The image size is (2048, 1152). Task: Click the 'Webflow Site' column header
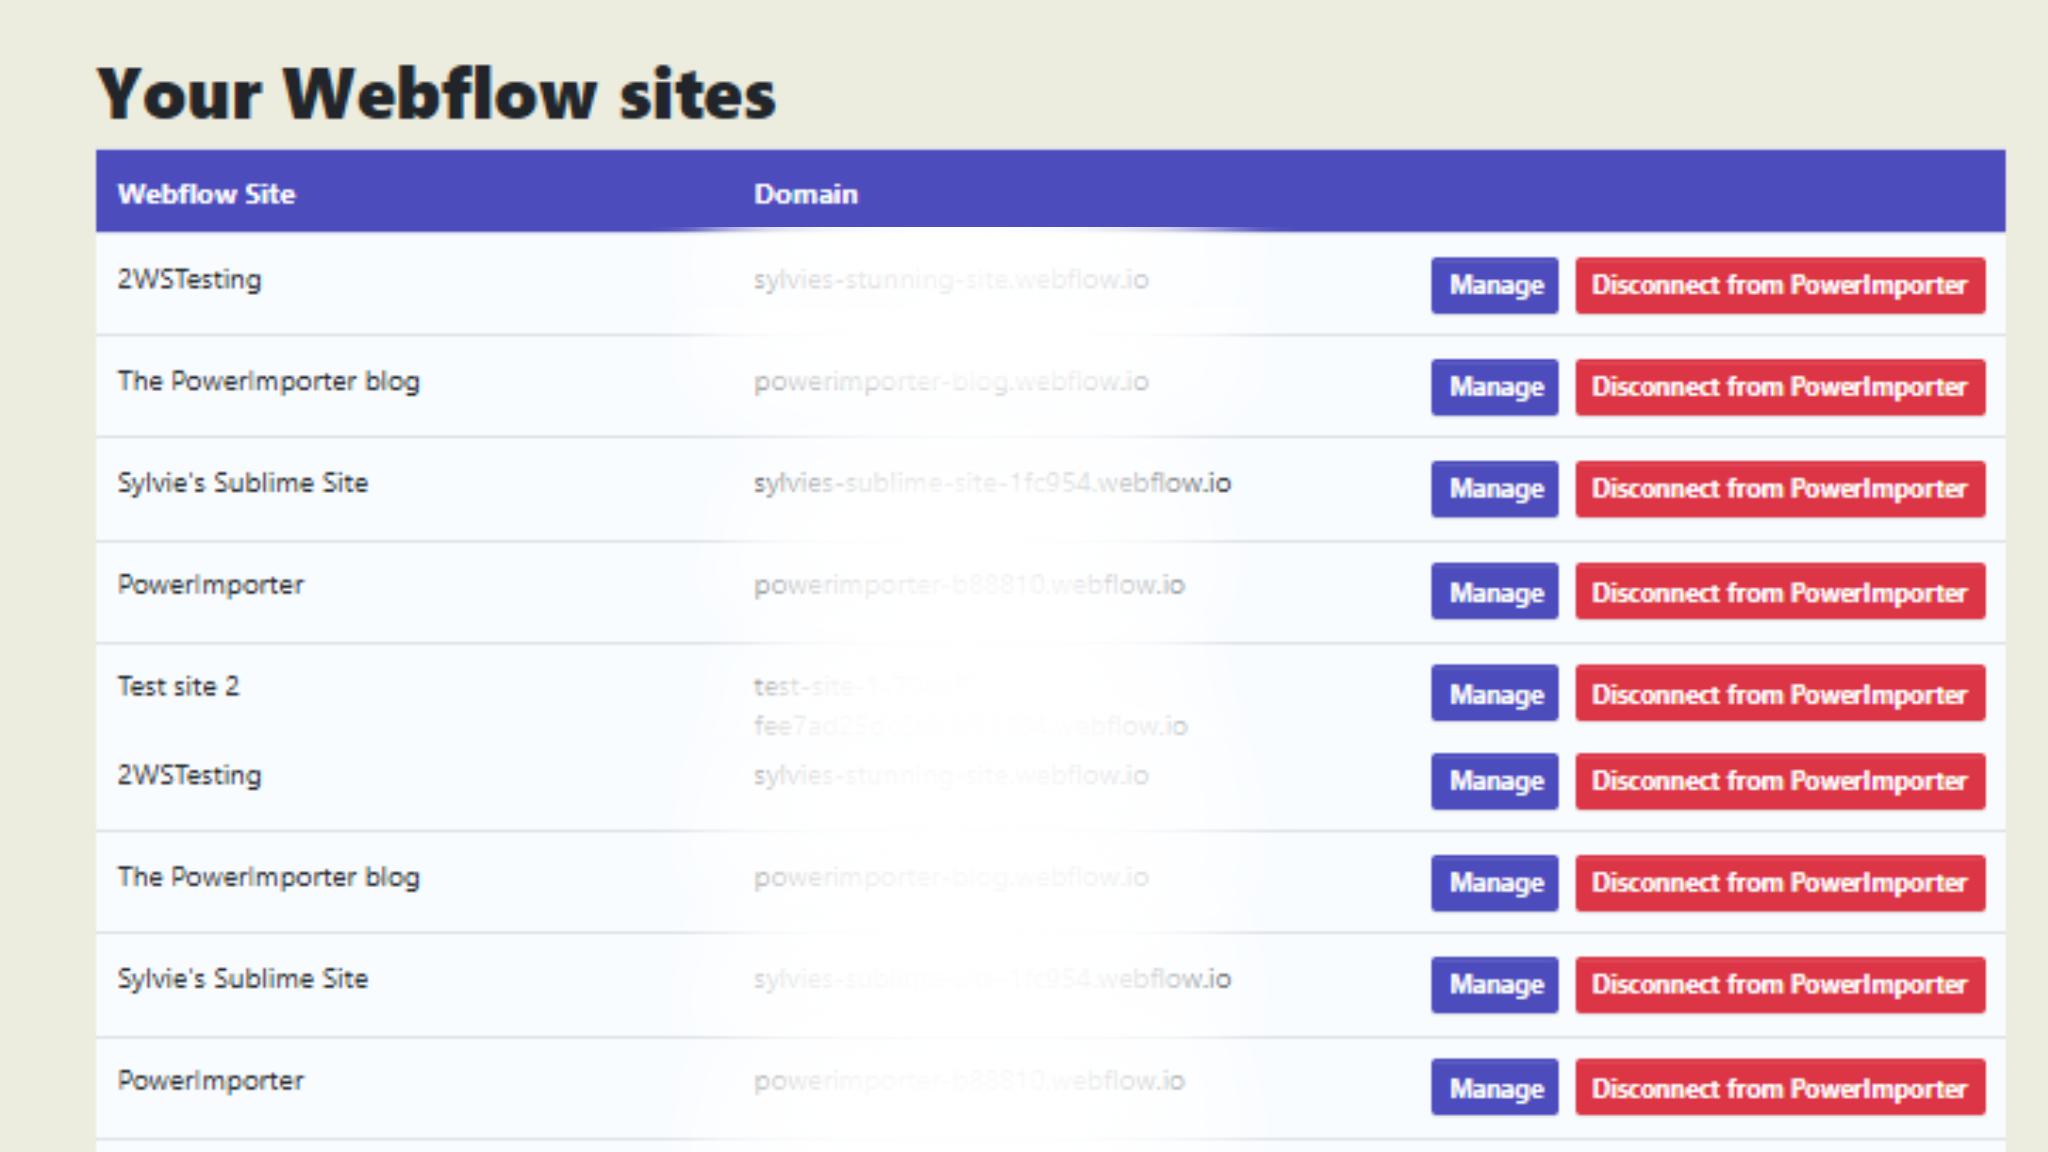coord(207,194)
